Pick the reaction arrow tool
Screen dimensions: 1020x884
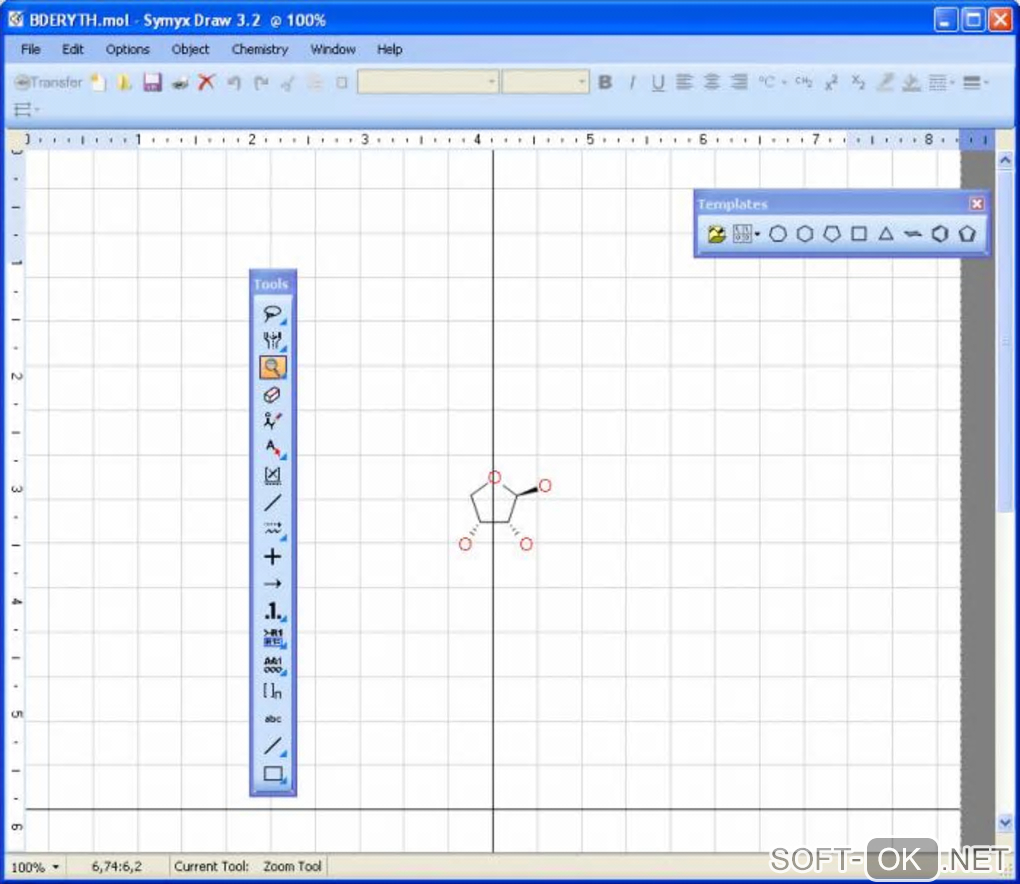click(x=273, y=583)
